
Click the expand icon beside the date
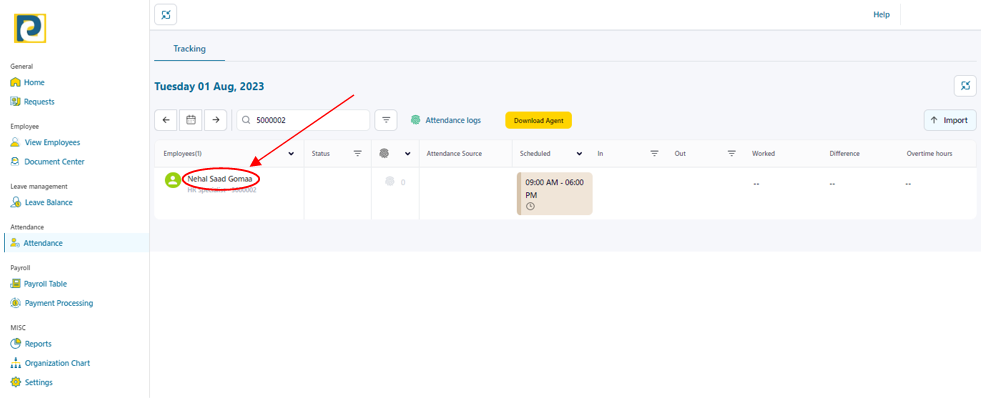pyautogui.click(x=965, y=86)
